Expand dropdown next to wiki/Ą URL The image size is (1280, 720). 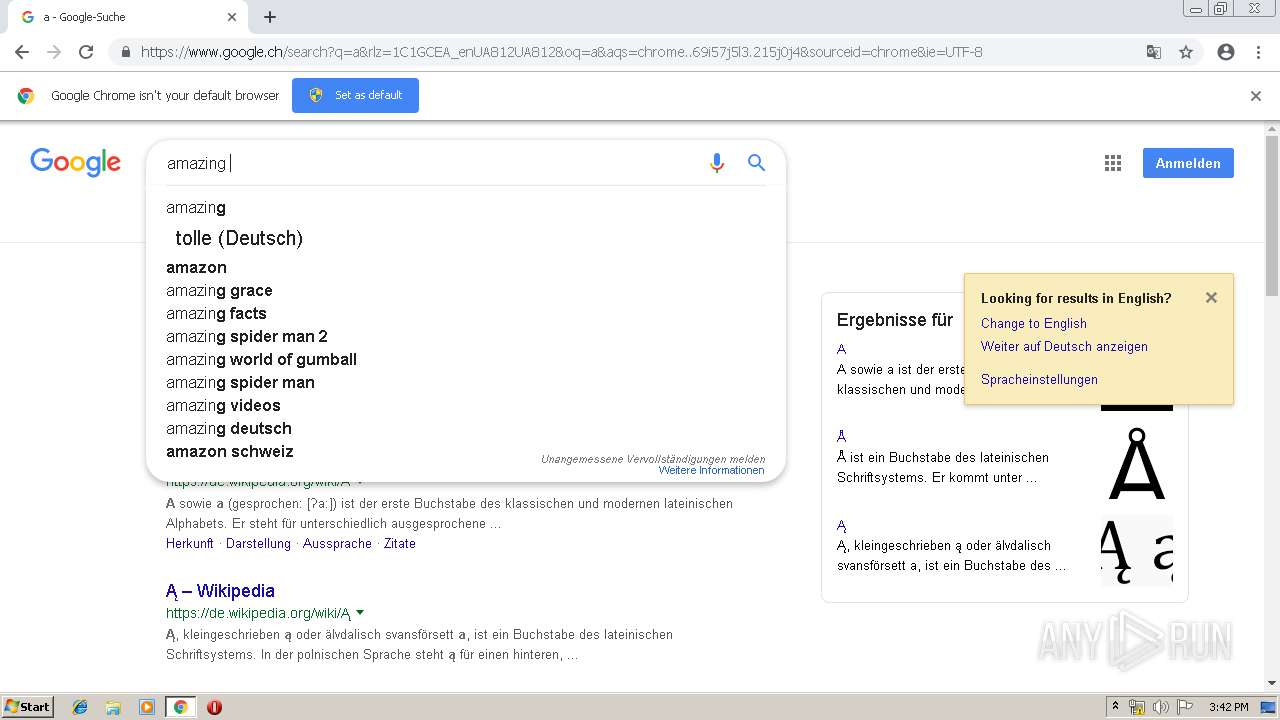click(x=360, y=613)
